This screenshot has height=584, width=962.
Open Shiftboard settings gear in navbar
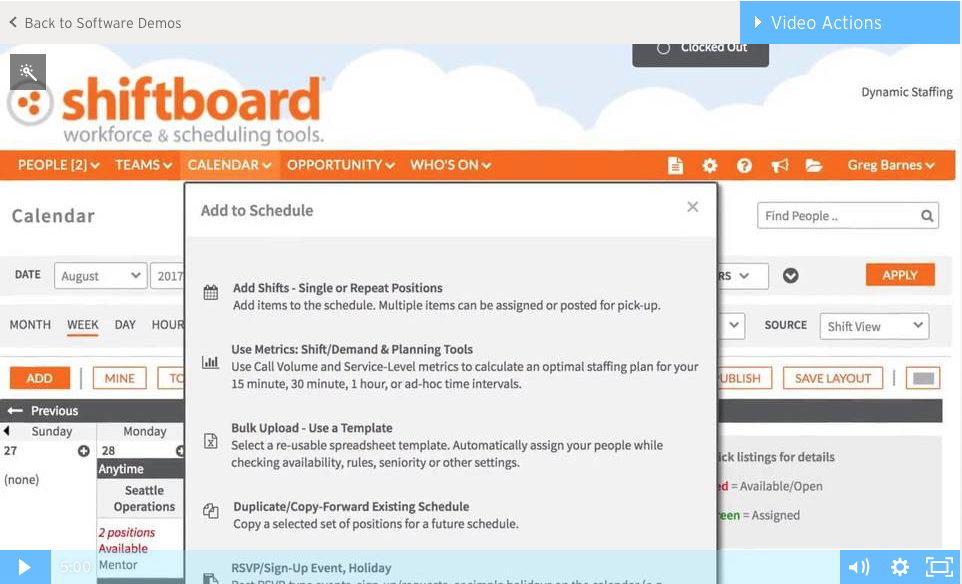tap(710, 165)
